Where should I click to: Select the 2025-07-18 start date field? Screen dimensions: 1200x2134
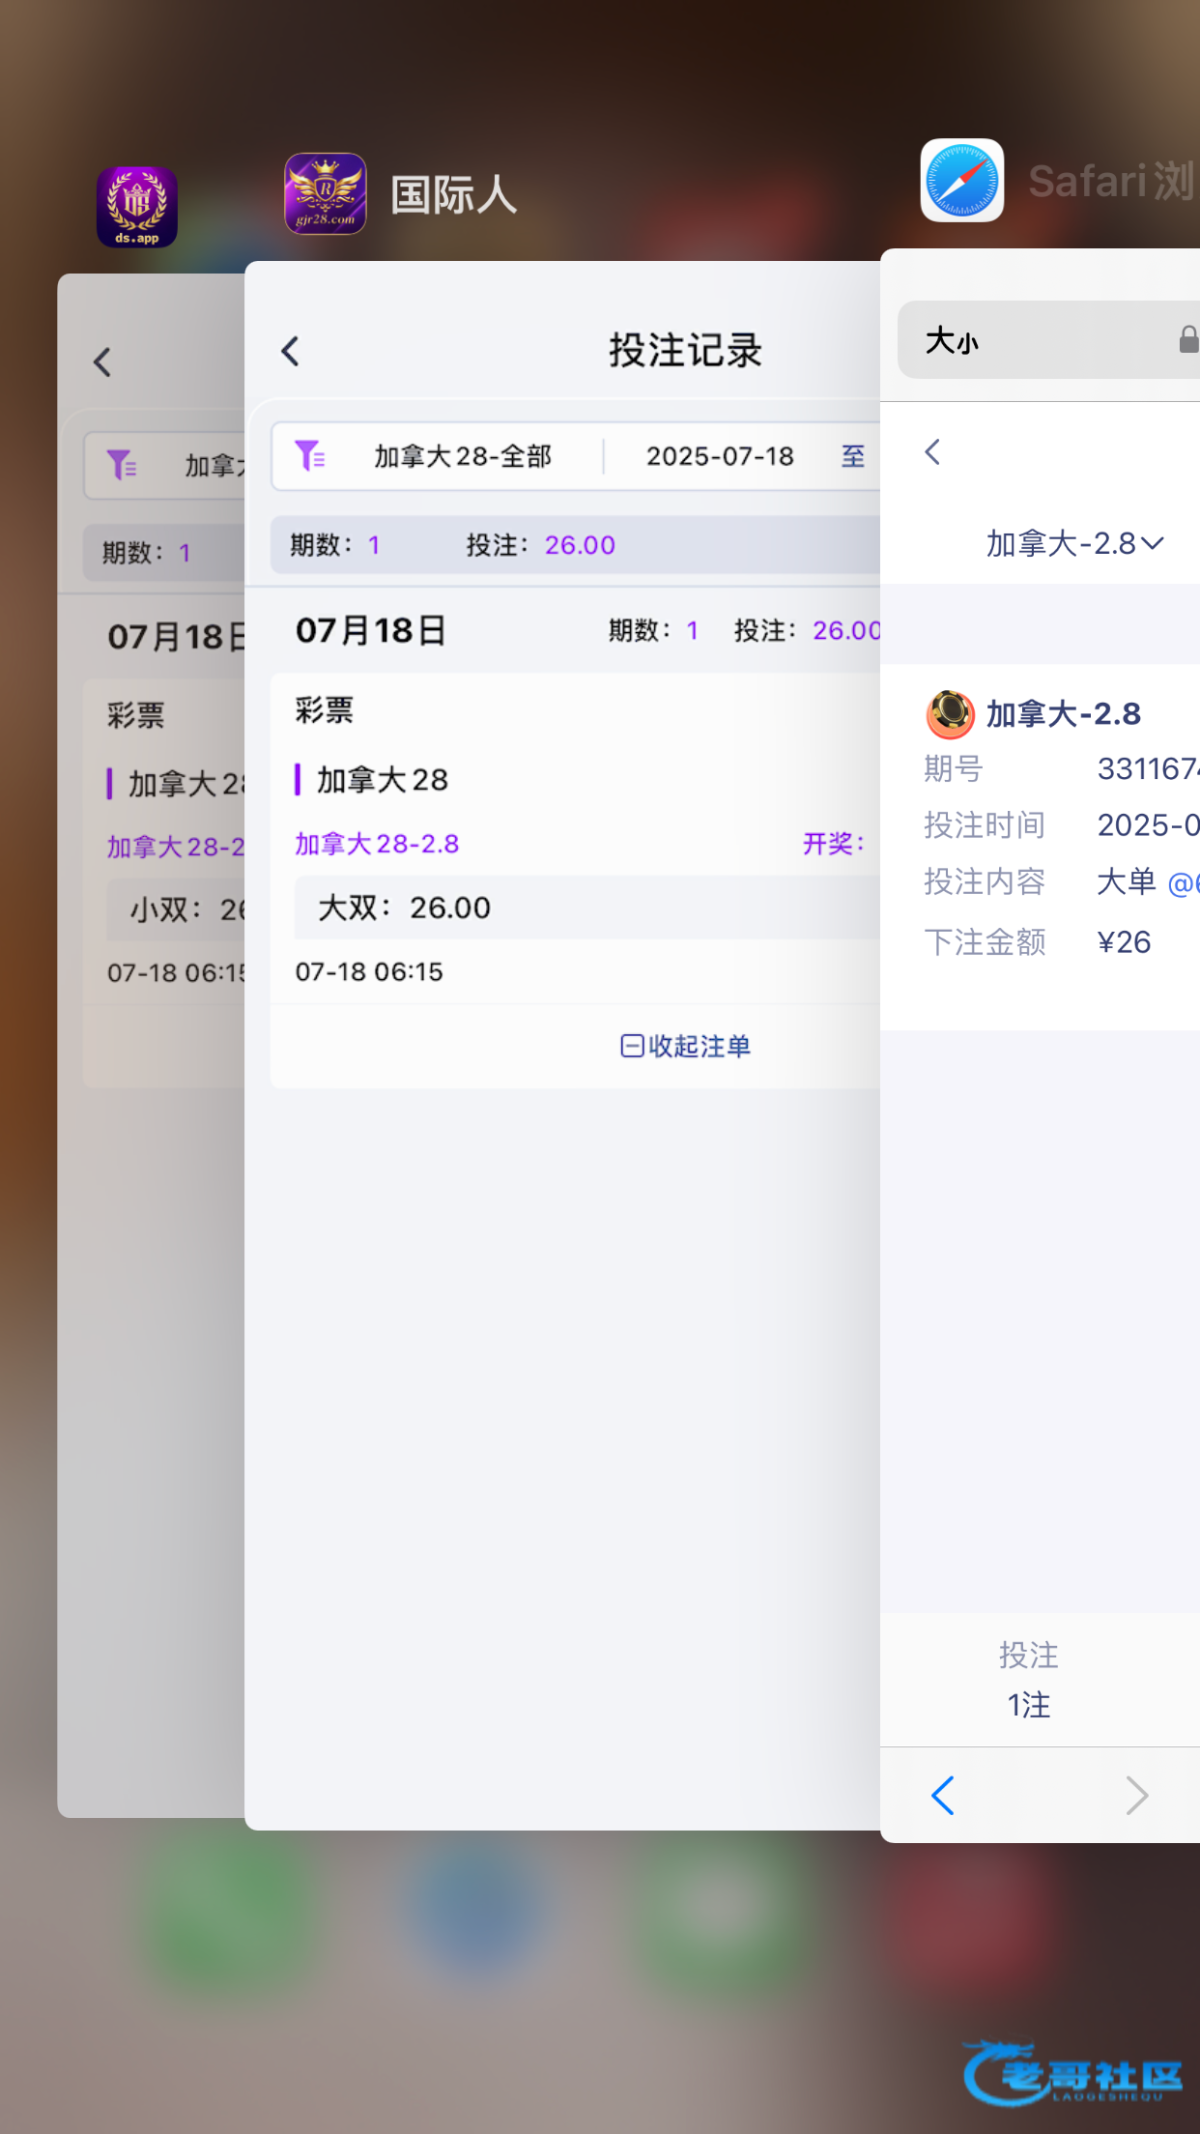(719, 457)
